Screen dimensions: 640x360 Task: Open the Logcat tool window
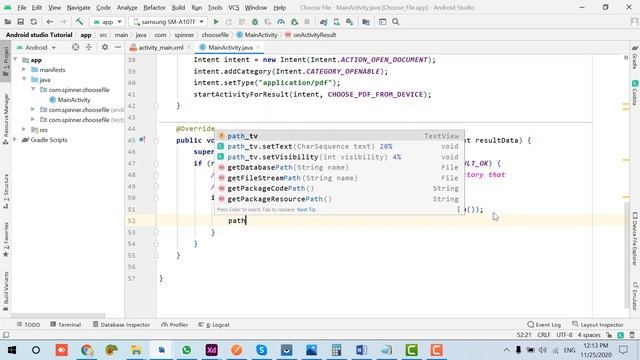[x=214, y=324]
